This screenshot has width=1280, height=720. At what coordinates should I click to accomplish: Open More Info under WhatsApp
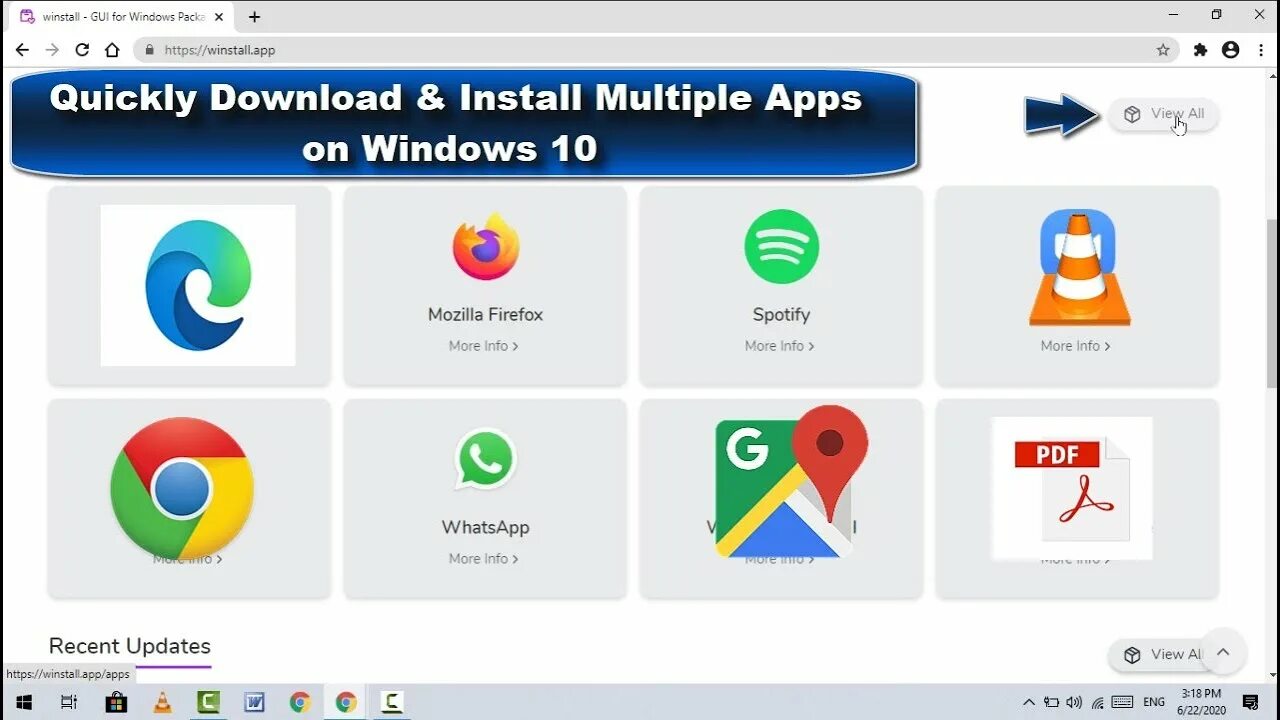[x=484, y=559]
